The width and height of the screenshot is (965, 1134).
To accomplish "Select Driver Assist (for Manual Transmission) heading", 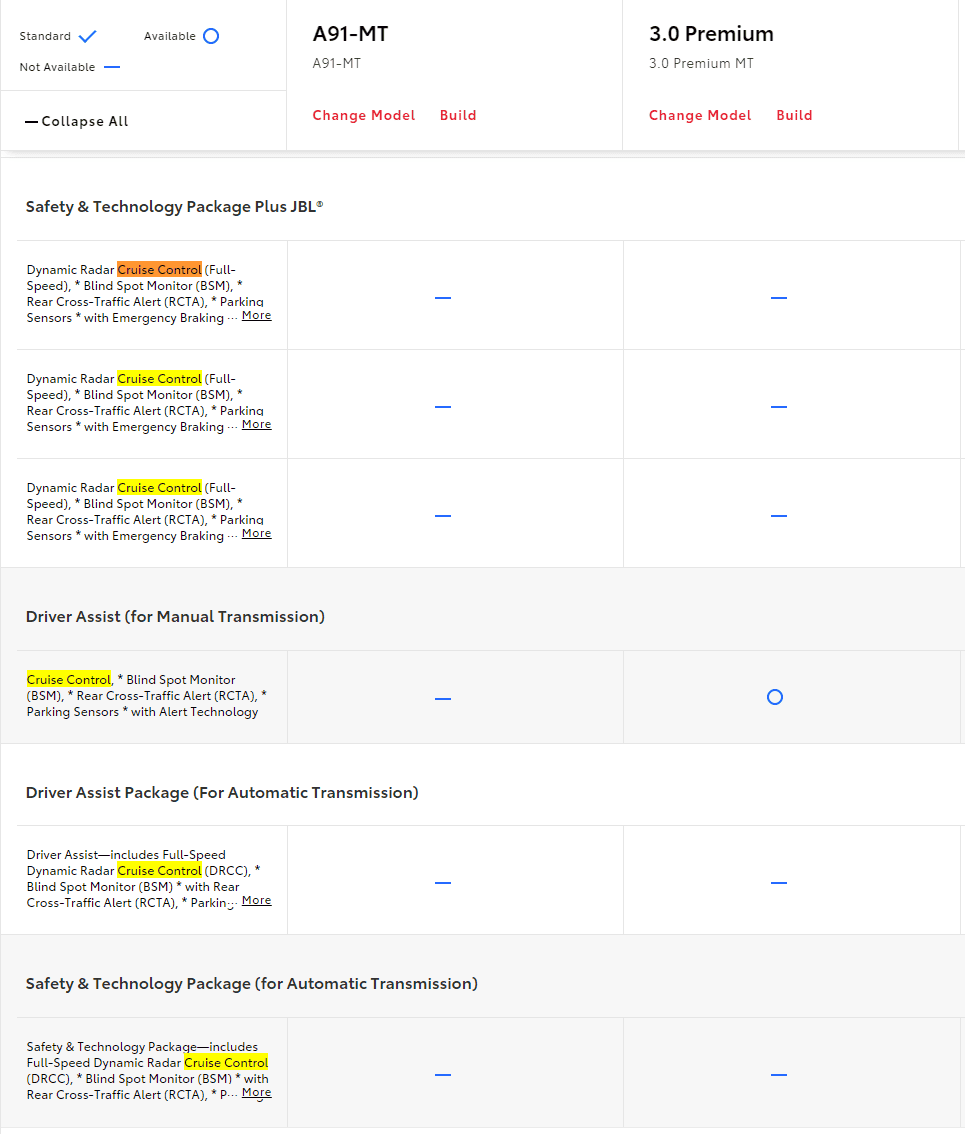I will tap(175, 617).
